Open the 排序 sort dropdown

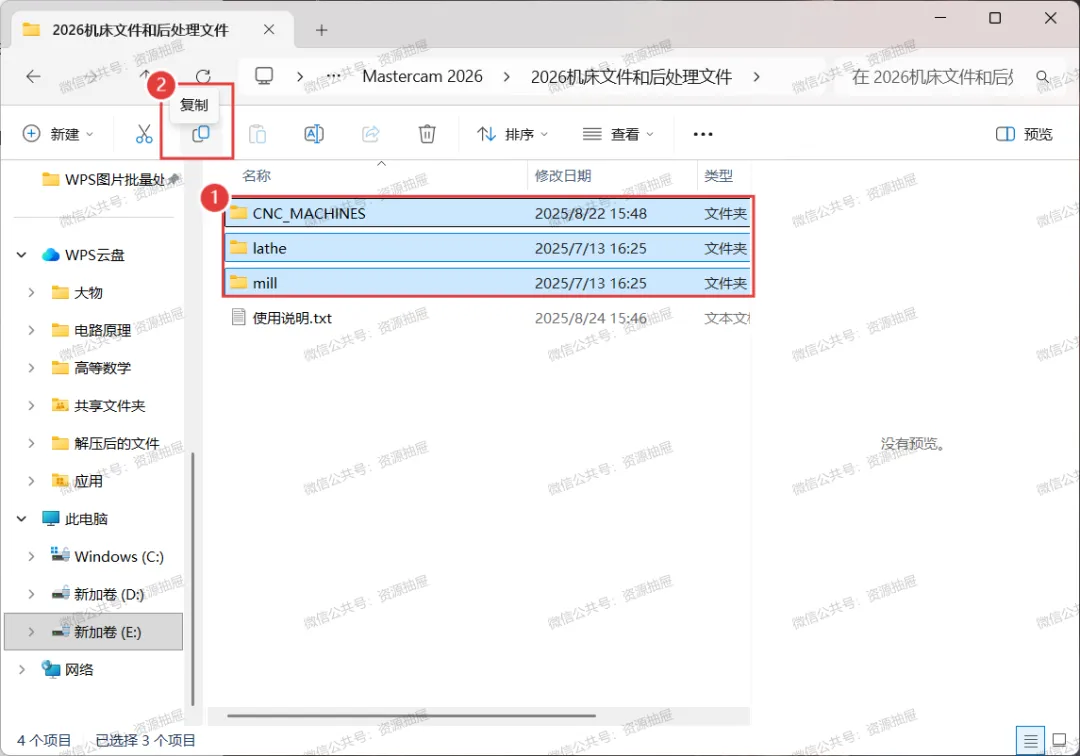[512, 134]
